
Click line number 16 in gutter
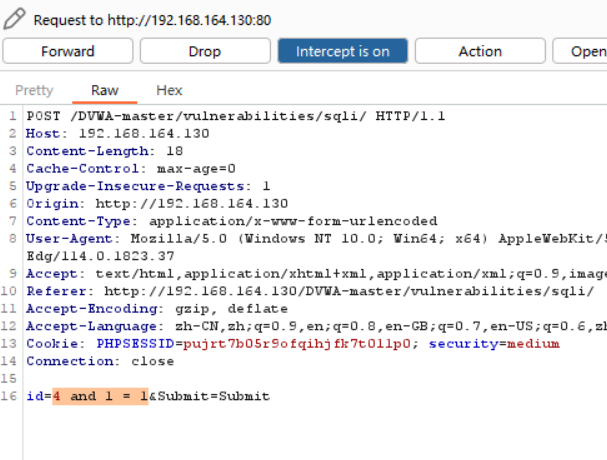point(9,396)
